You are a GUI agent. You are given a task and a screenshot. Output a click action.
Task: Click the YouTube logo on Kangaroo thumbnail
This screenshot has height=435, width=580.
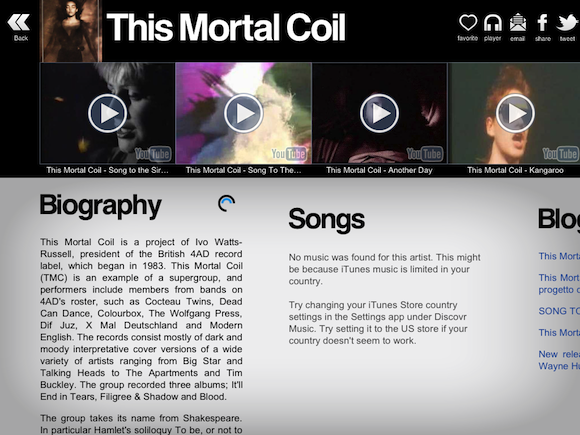[560, 154]
